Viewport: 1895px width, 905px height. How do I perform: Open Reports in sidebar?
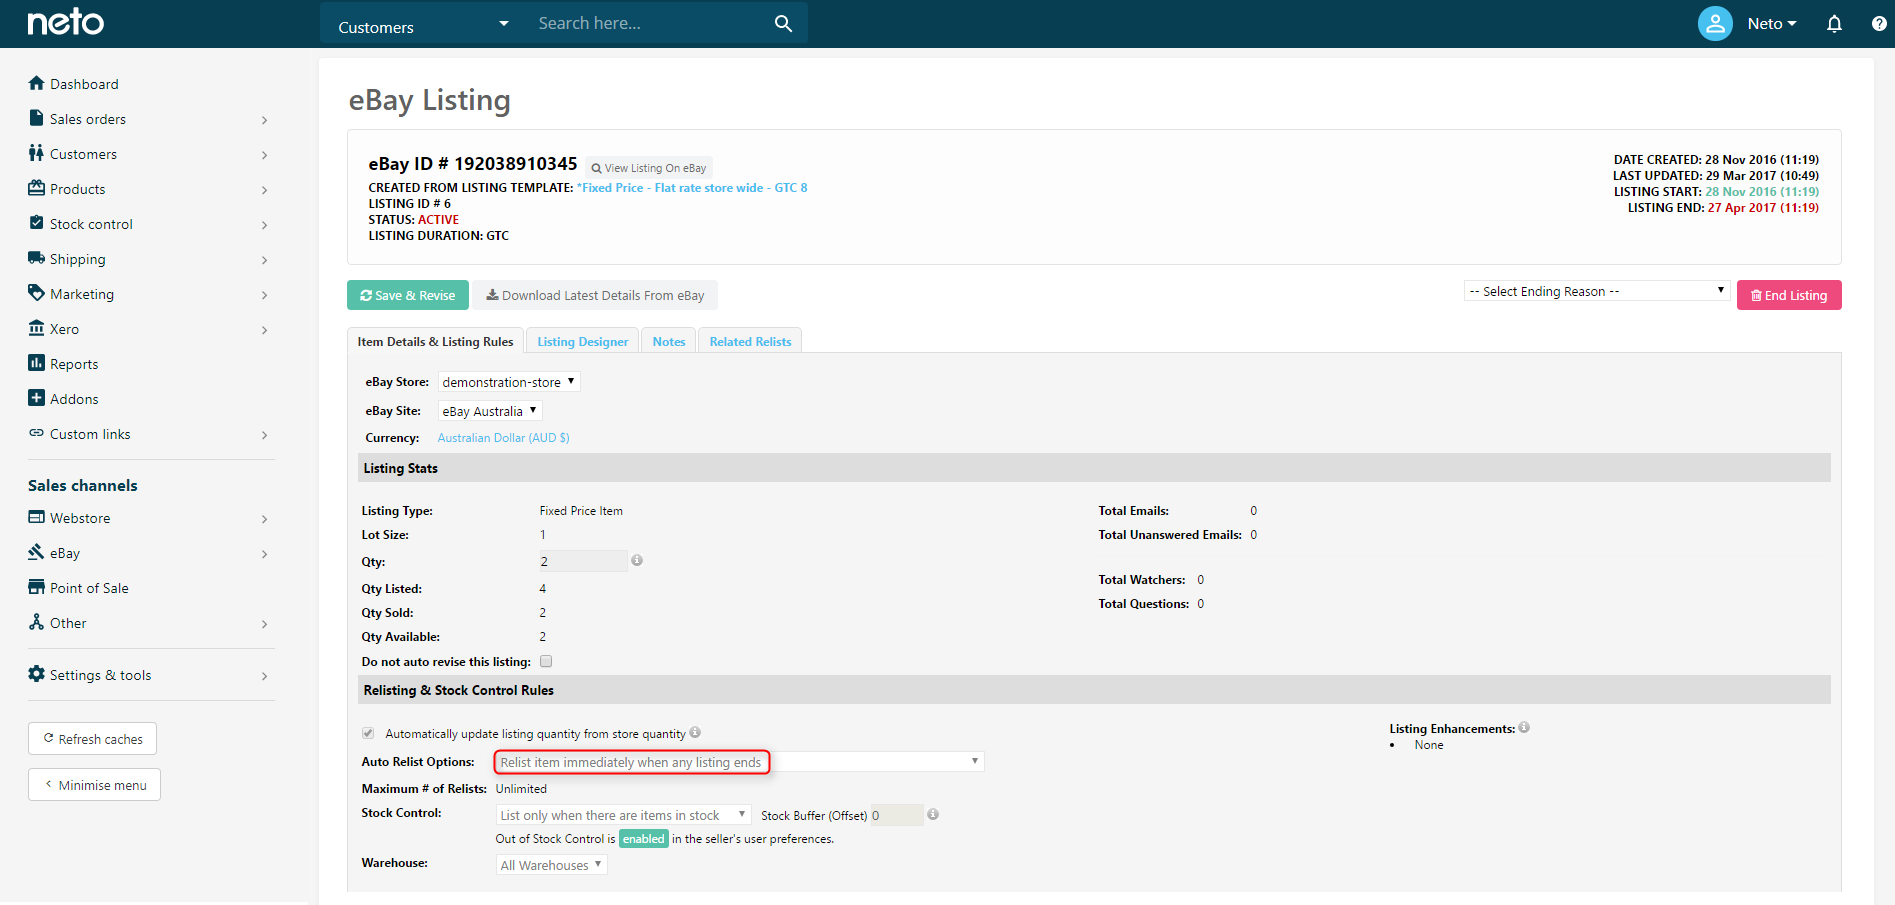(74, 364)
